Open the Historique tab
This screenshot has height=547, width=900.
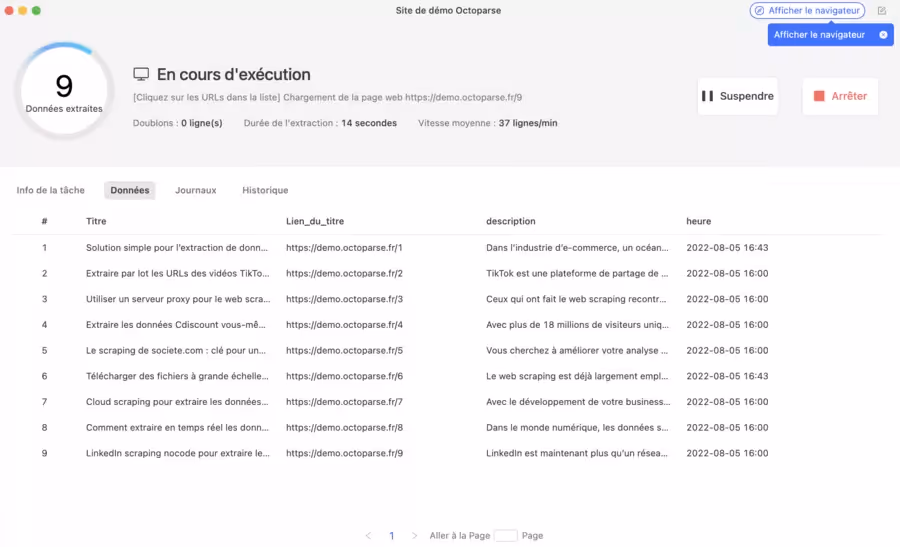coord(265,190)
